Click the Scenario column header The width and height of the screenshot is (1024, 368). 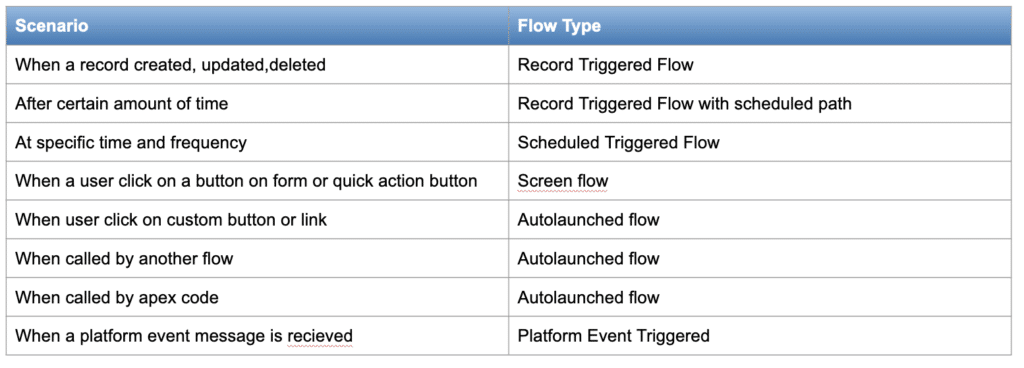[257, 26]
